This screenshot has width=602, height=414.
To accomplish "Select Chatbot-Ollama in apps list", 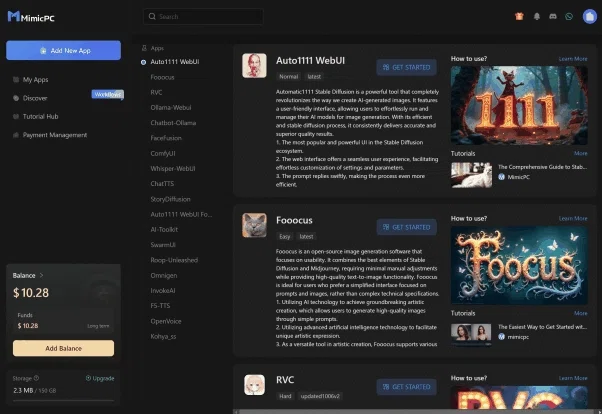I will [x=173, y=123].
